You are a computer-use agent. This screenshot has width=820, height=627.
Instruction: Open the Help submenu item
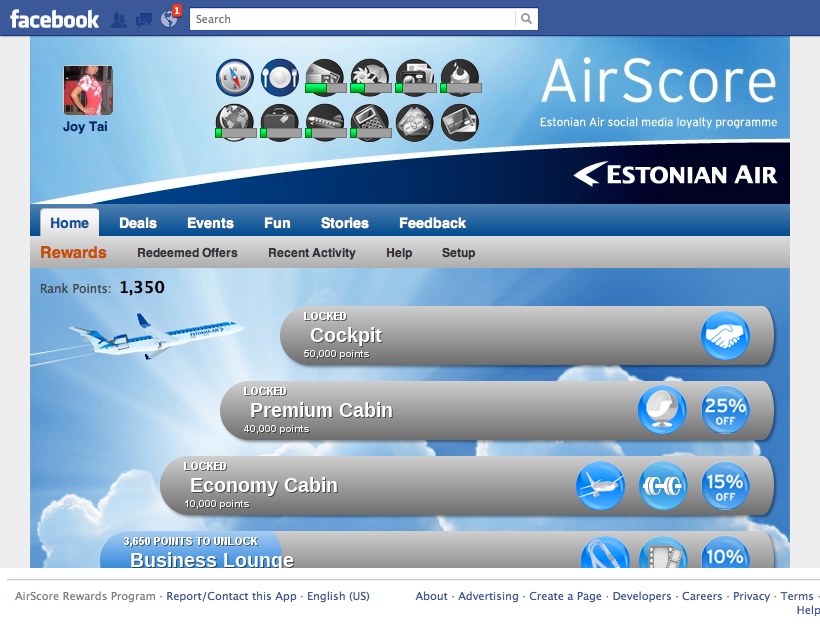399,253
